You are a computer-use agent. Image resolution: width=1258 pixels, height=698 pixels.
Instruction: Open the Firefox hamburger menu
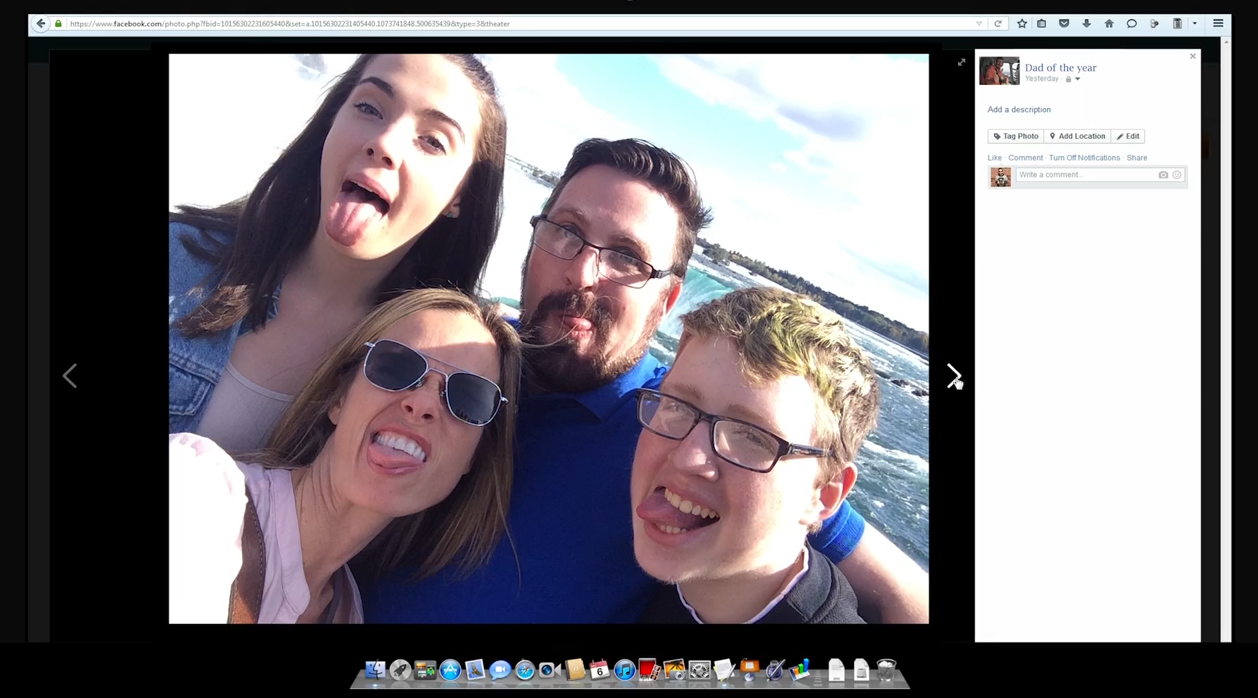point(1217,24)
